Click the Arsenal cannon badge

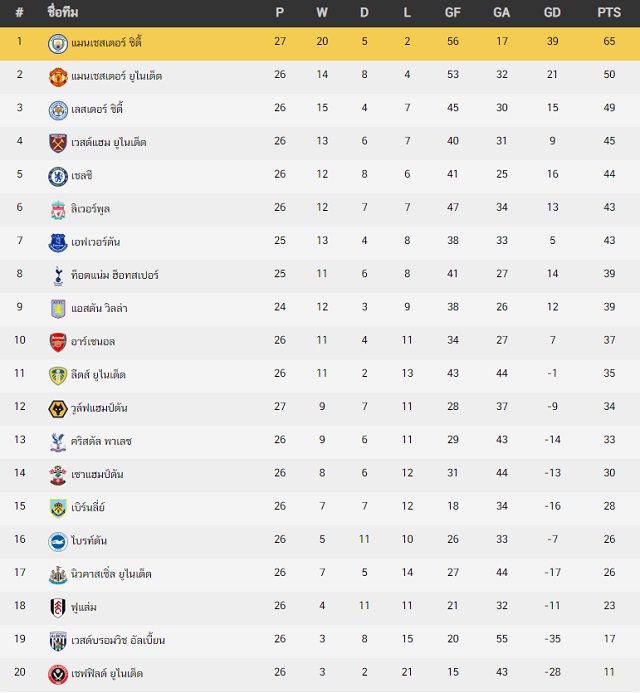(57, 343)
